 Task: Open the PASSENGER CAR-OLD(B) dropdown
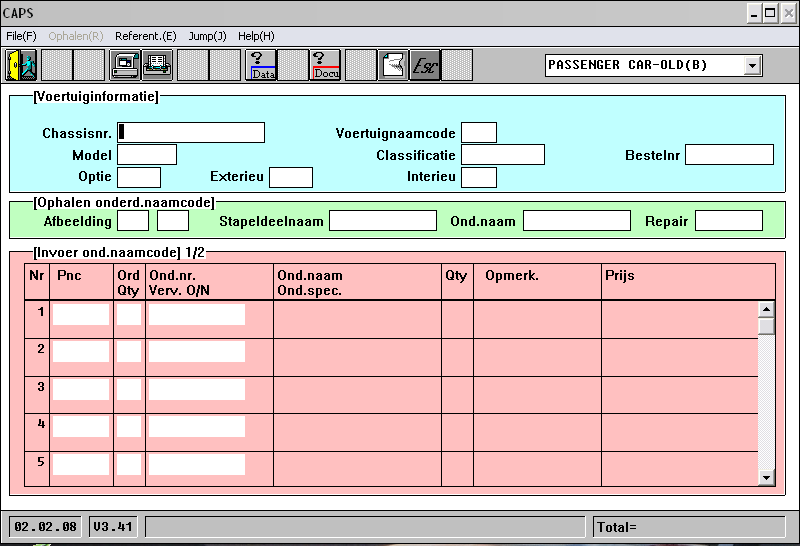pyautogui.click(x=752, y=65)
